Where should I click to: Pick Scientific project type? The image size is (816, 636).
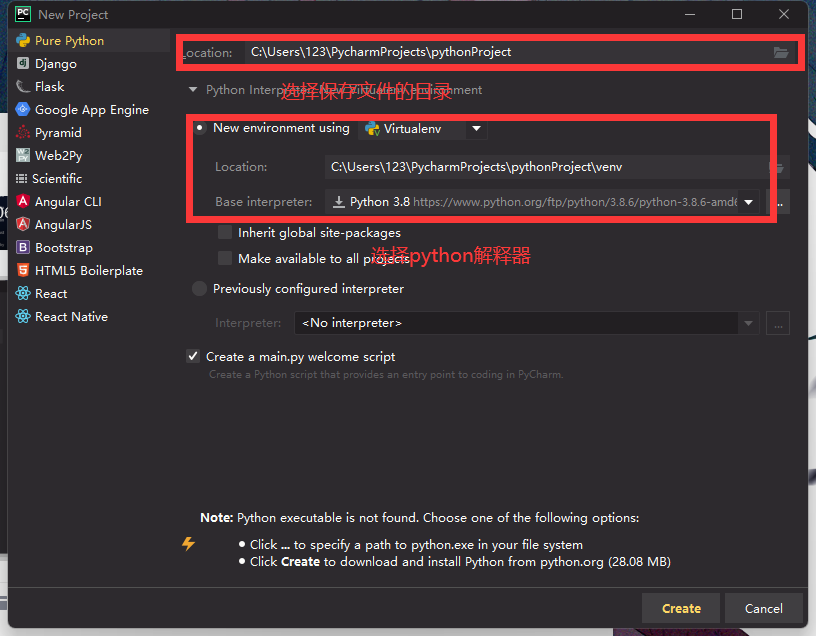pyautogui.click(x=90, y=179)
